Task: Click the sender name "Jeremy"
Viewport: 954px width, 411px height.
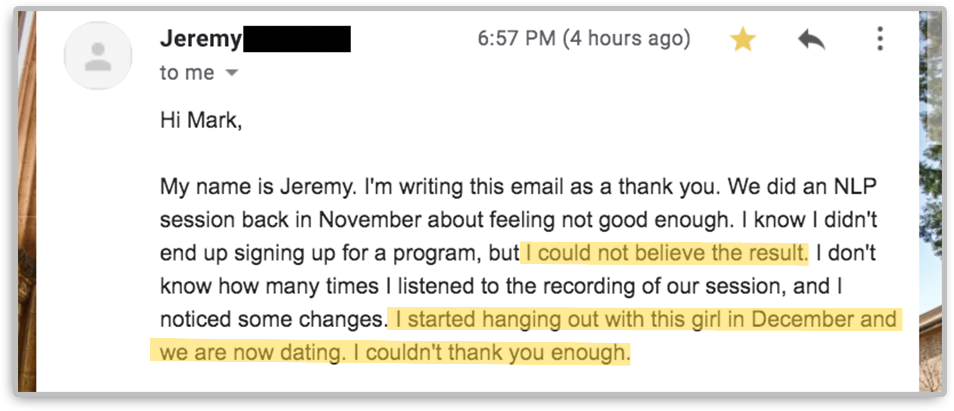Action: coord(200,39)
